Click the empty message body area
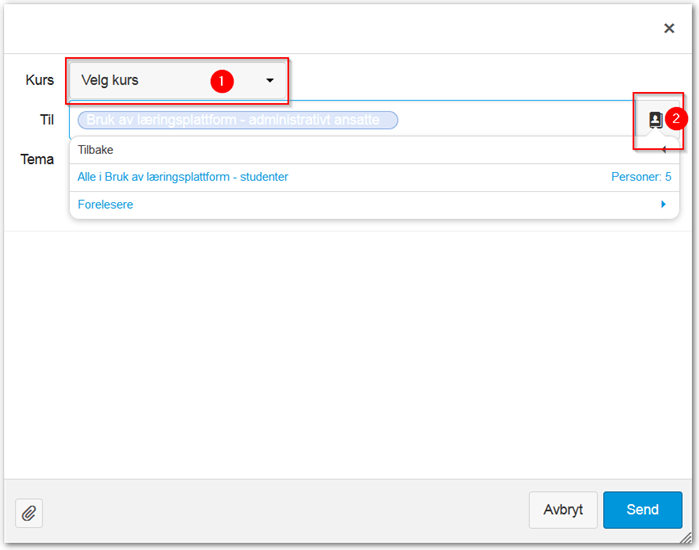699x550 pixels. tap(350, 350)
